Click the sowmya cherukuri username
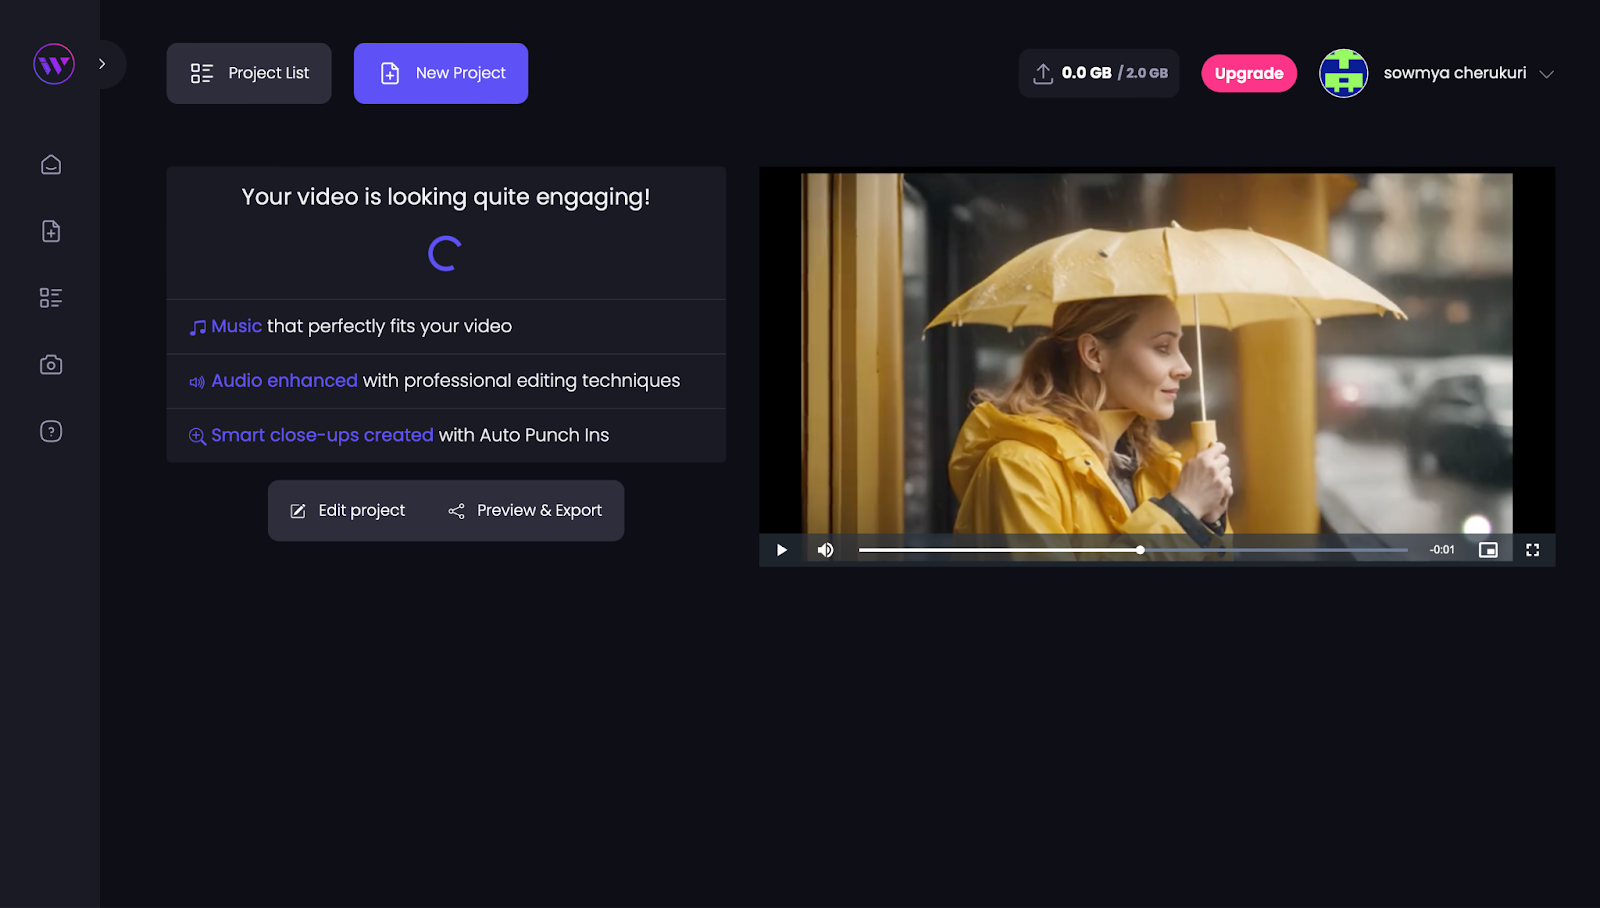The width and height of the screenshot is (1600, 908). [x=1454, y=73]
